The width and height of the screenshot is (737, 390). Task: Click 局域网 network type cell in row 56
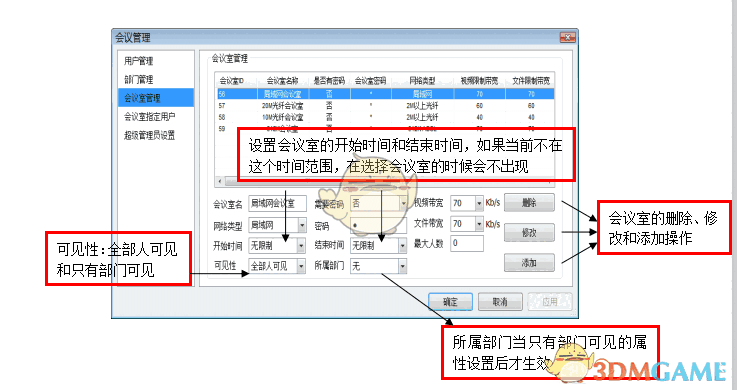[422, 94]
